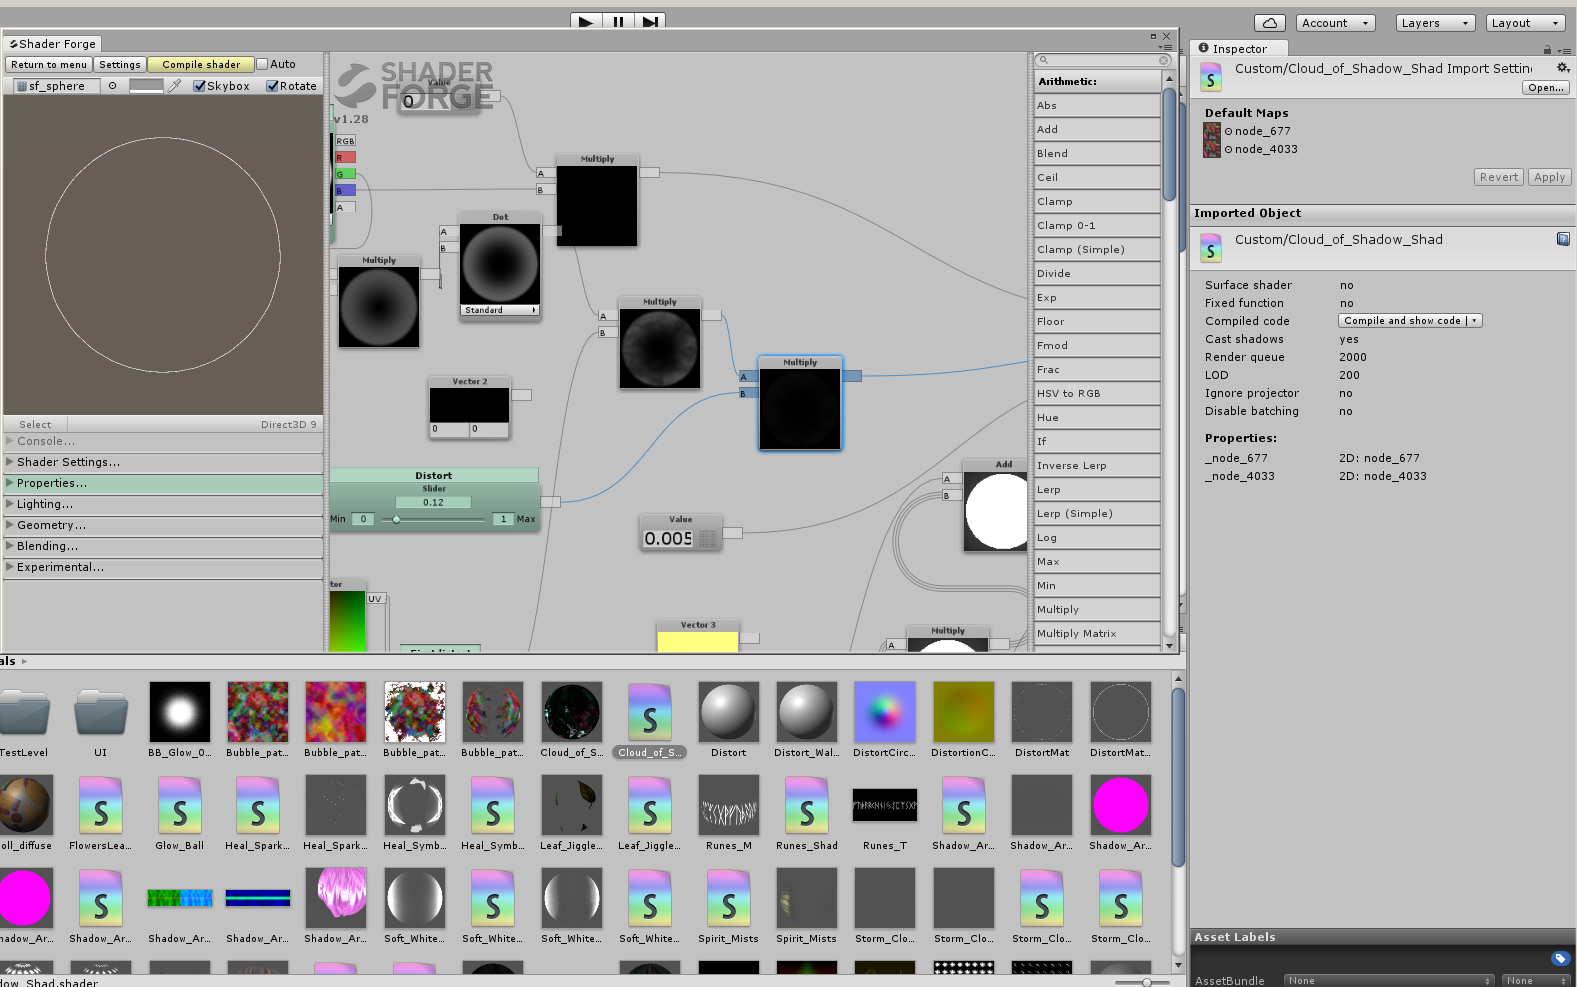Click the Apply button

coord(1549,177)
